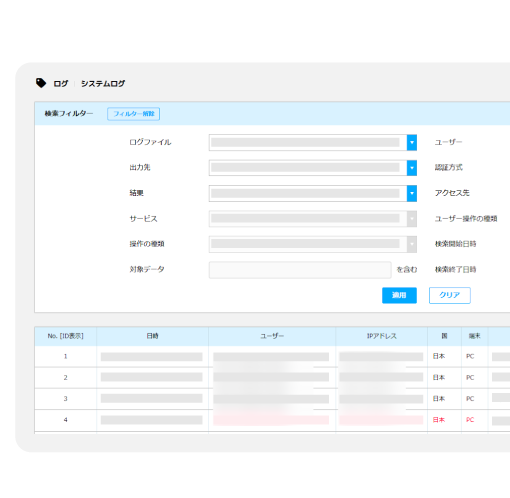Sort by the 日時 column header
510x498 pixels.
153,336
